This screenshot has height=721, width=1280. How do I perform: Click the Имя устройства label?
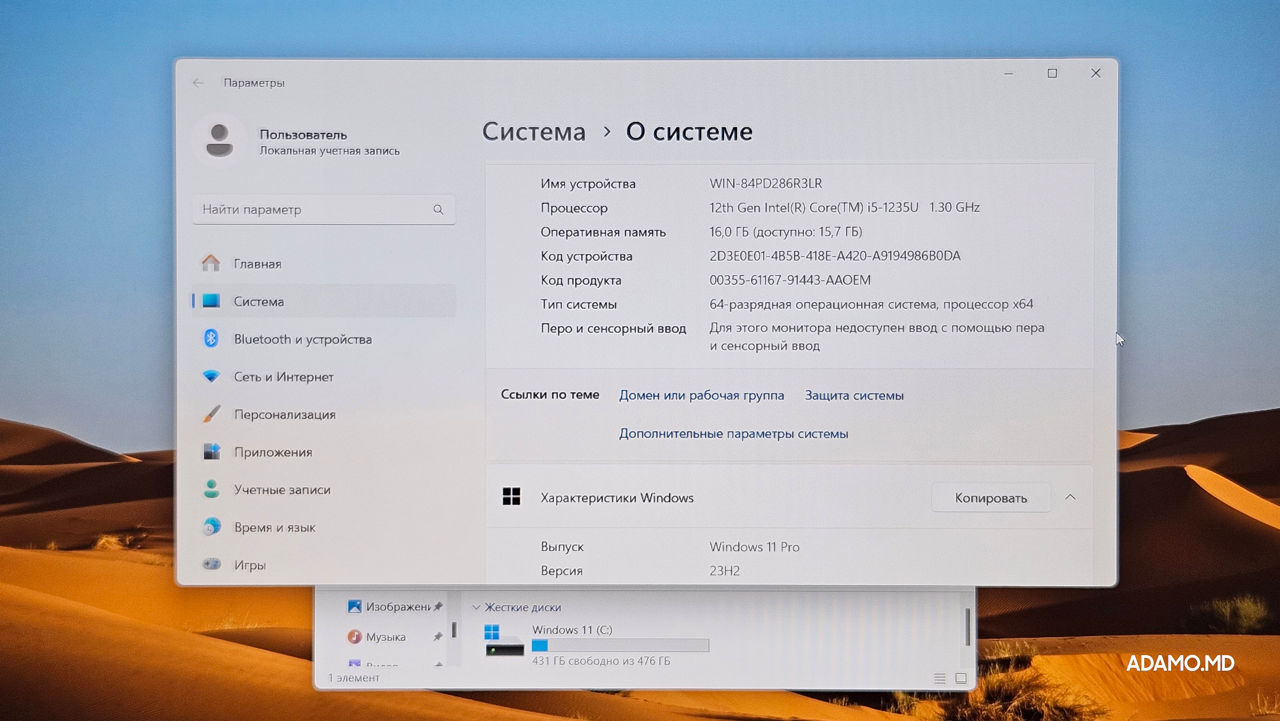(x=588, y=184)
